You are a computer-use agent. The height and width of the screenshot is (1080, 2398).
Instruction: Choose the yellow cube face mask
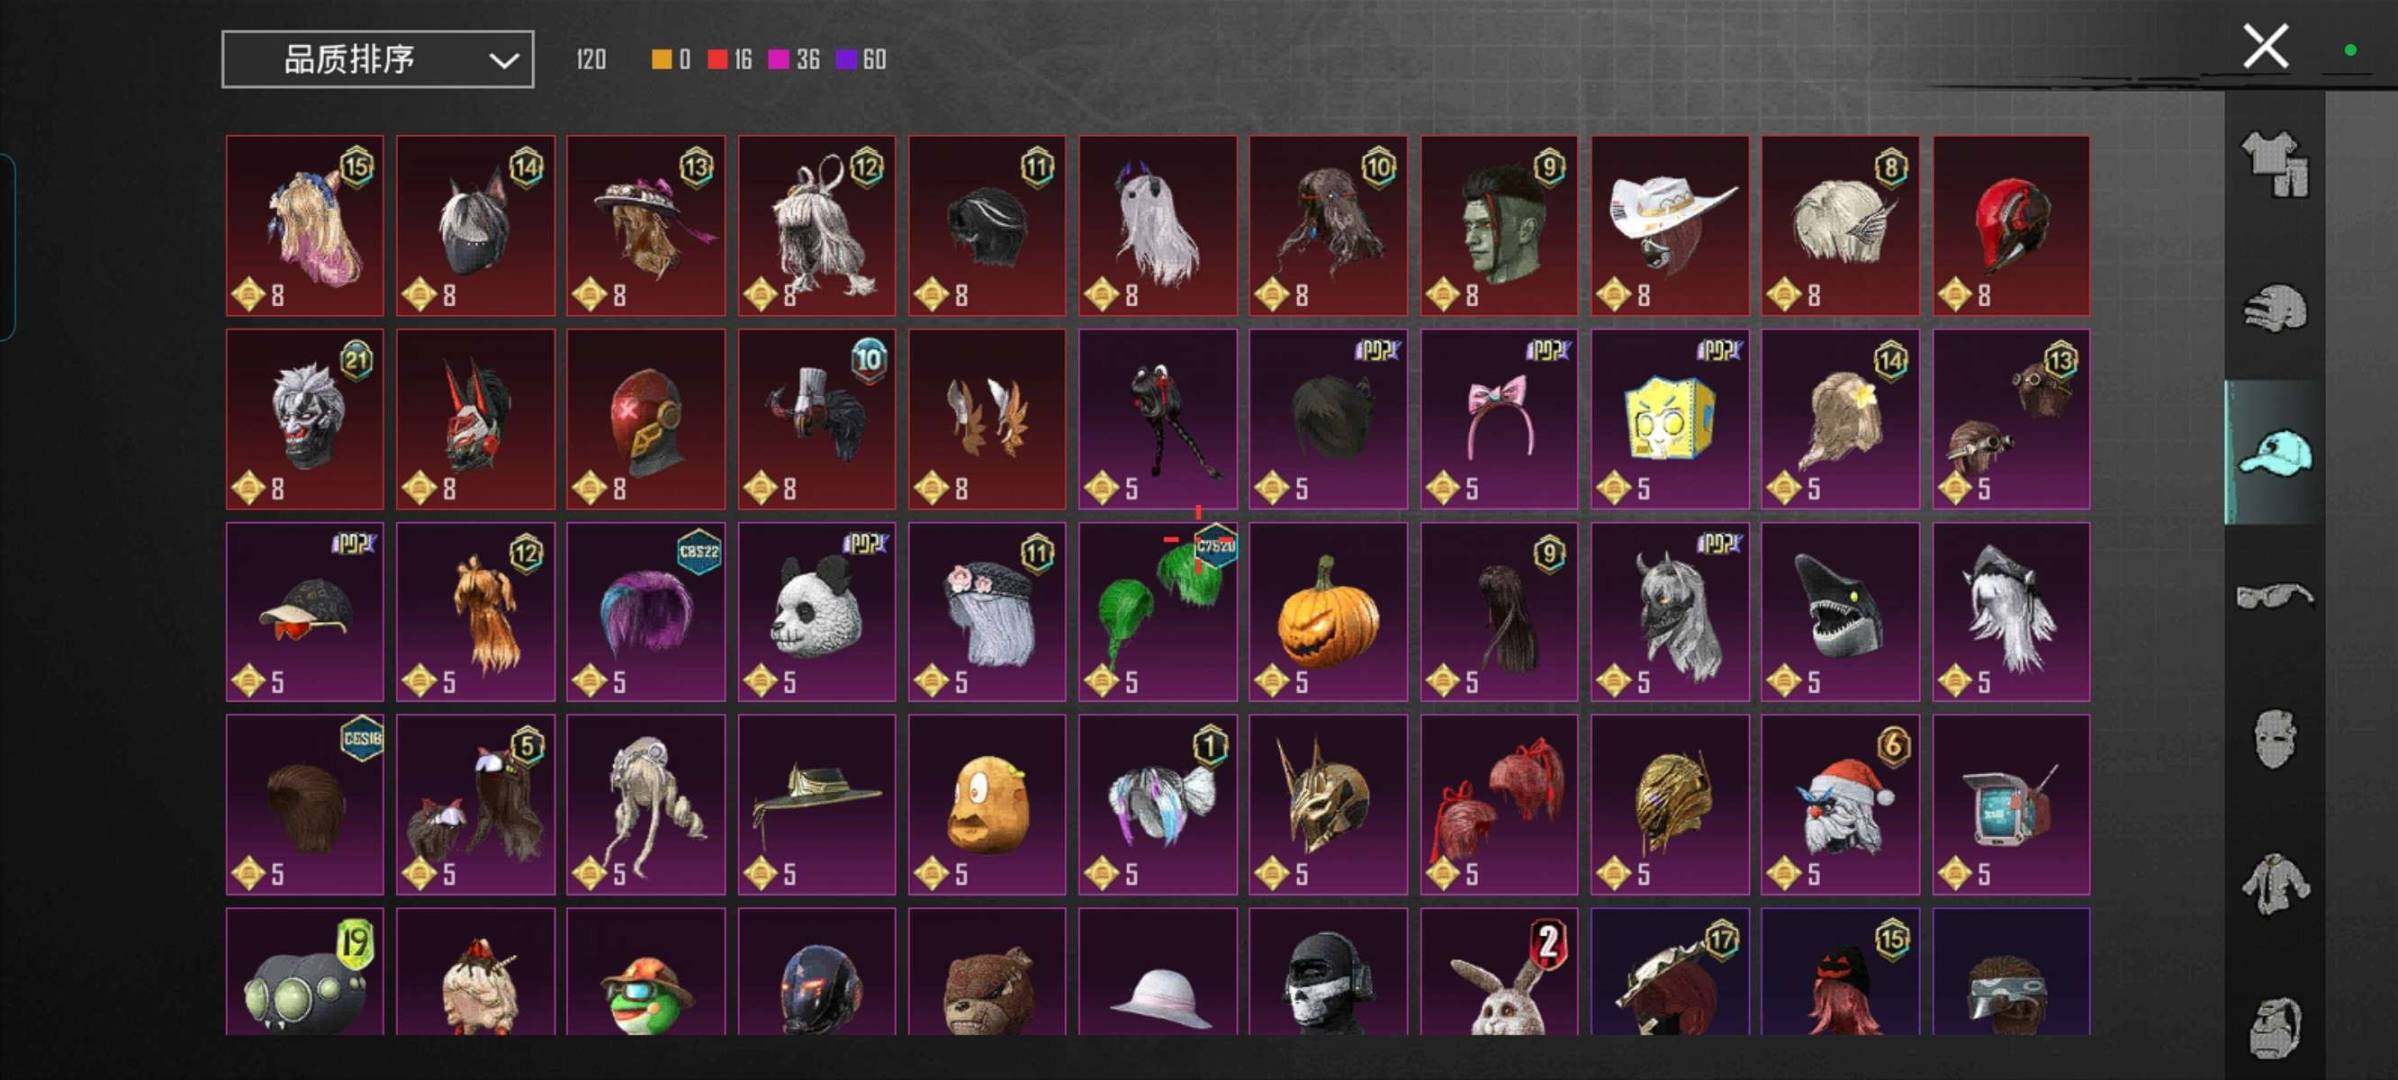pos(1669,419)
